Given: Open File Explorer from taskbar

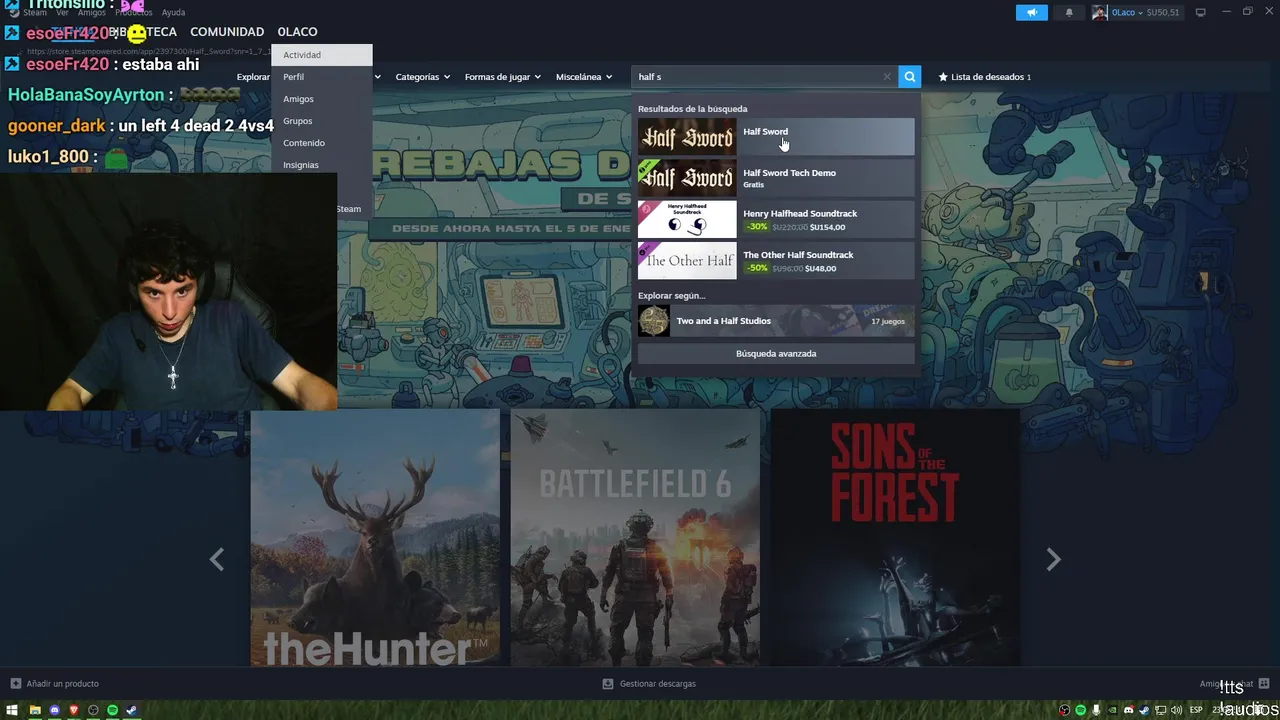Looking at the screenshot, I should 35,710.
